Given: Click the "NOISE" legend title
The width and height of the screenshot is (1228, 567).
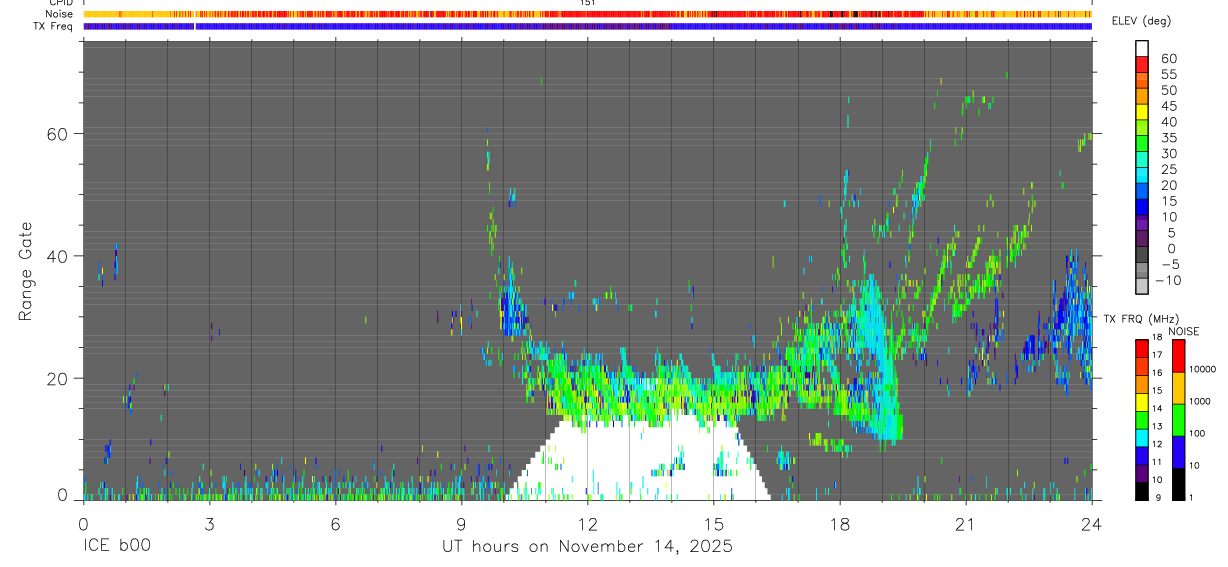Looking at the screenshot, I should coord(1183,331).
